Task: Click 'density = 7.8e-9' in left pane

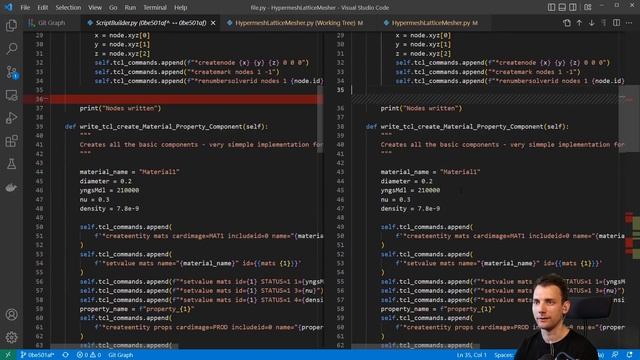Action: click(x=109, y=209)
